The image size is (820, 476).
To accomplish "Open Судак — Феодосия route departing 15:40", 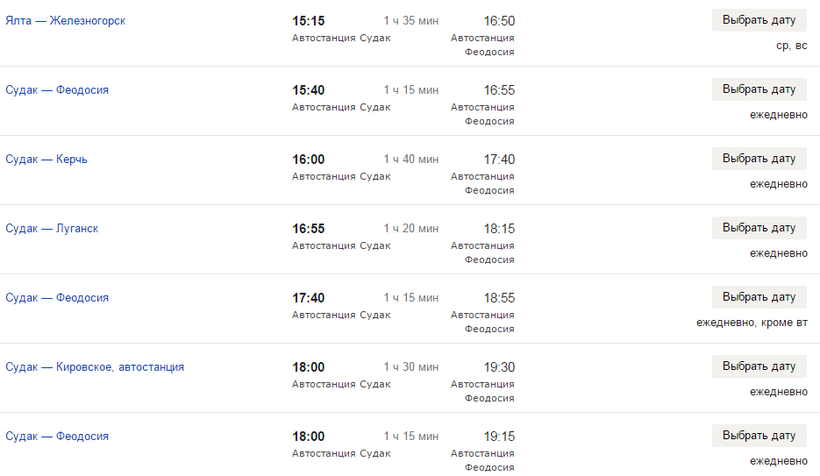I will (57, 90).
